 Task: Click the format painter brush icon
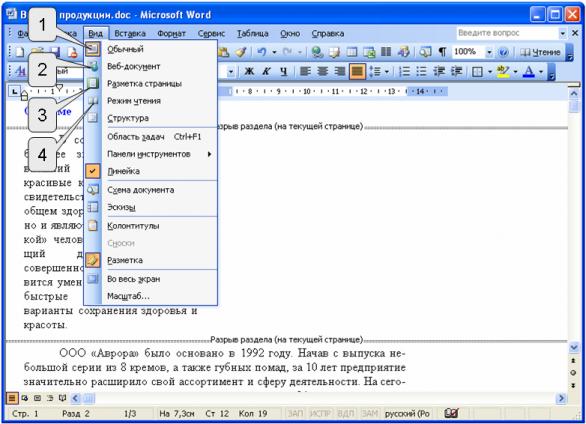click(241, 52)
